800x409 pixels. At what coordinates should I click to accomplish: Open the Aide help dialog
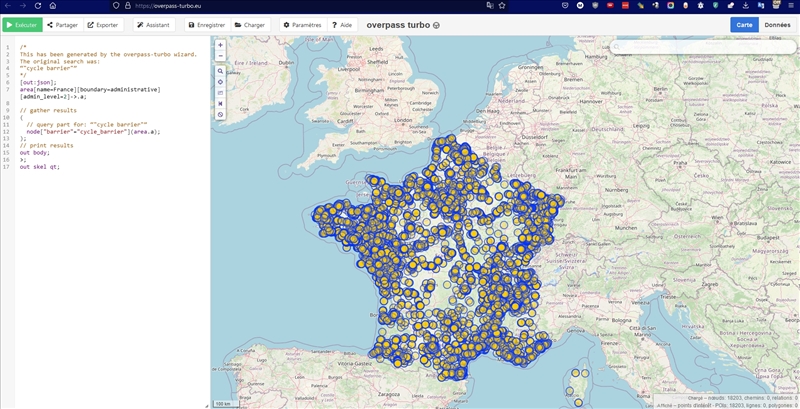point(342,24)
